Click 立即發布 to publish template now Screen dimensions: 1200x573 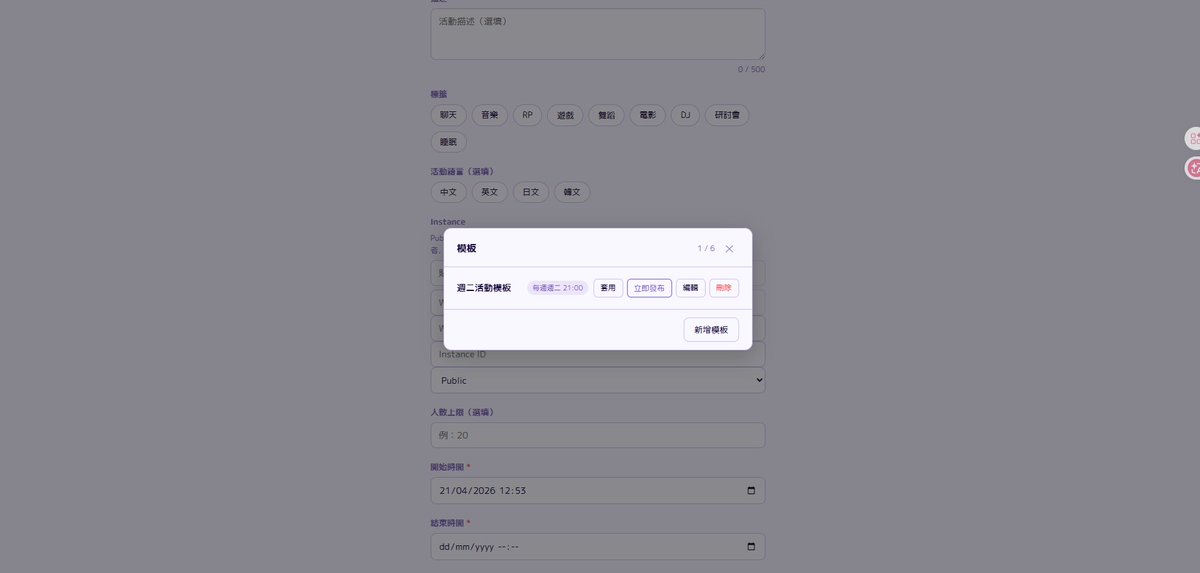(x=649, y=288)
